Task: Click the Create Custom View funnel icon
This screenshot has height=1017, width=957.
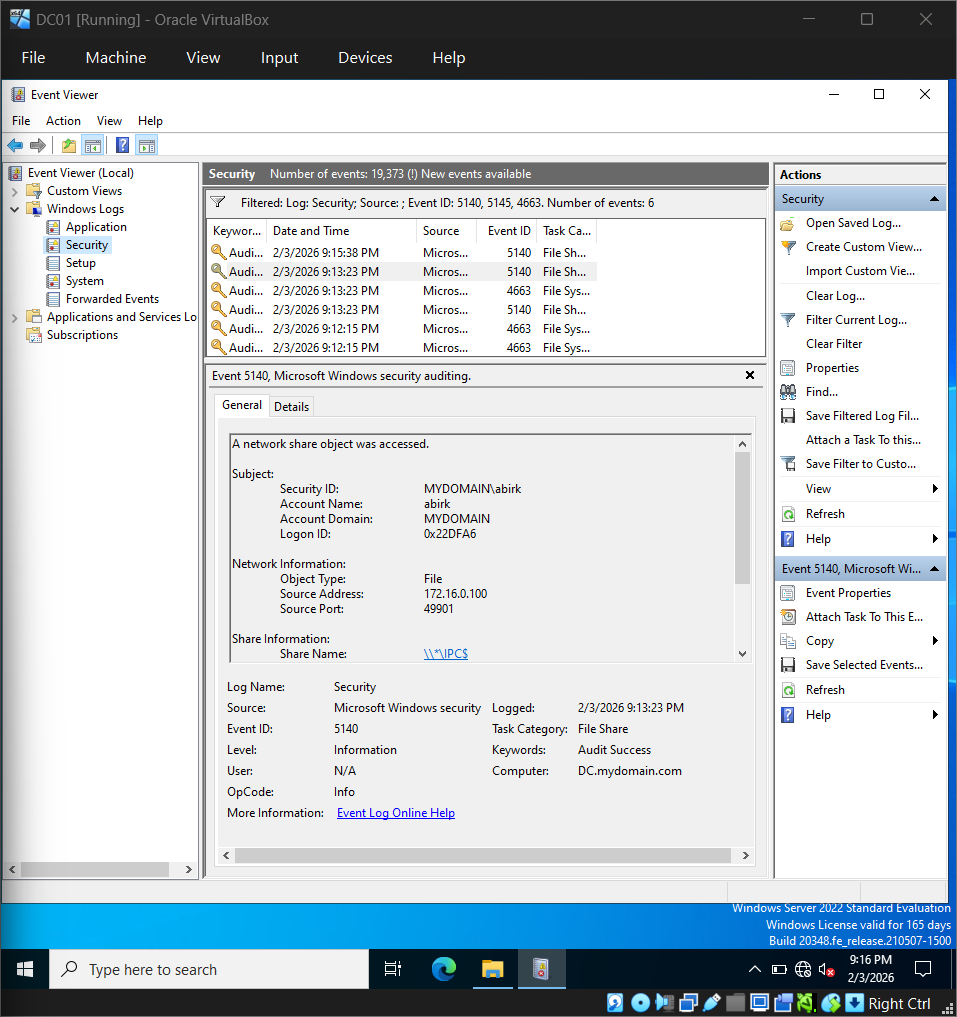Action: pyautogui.click(x=788, y=248)
